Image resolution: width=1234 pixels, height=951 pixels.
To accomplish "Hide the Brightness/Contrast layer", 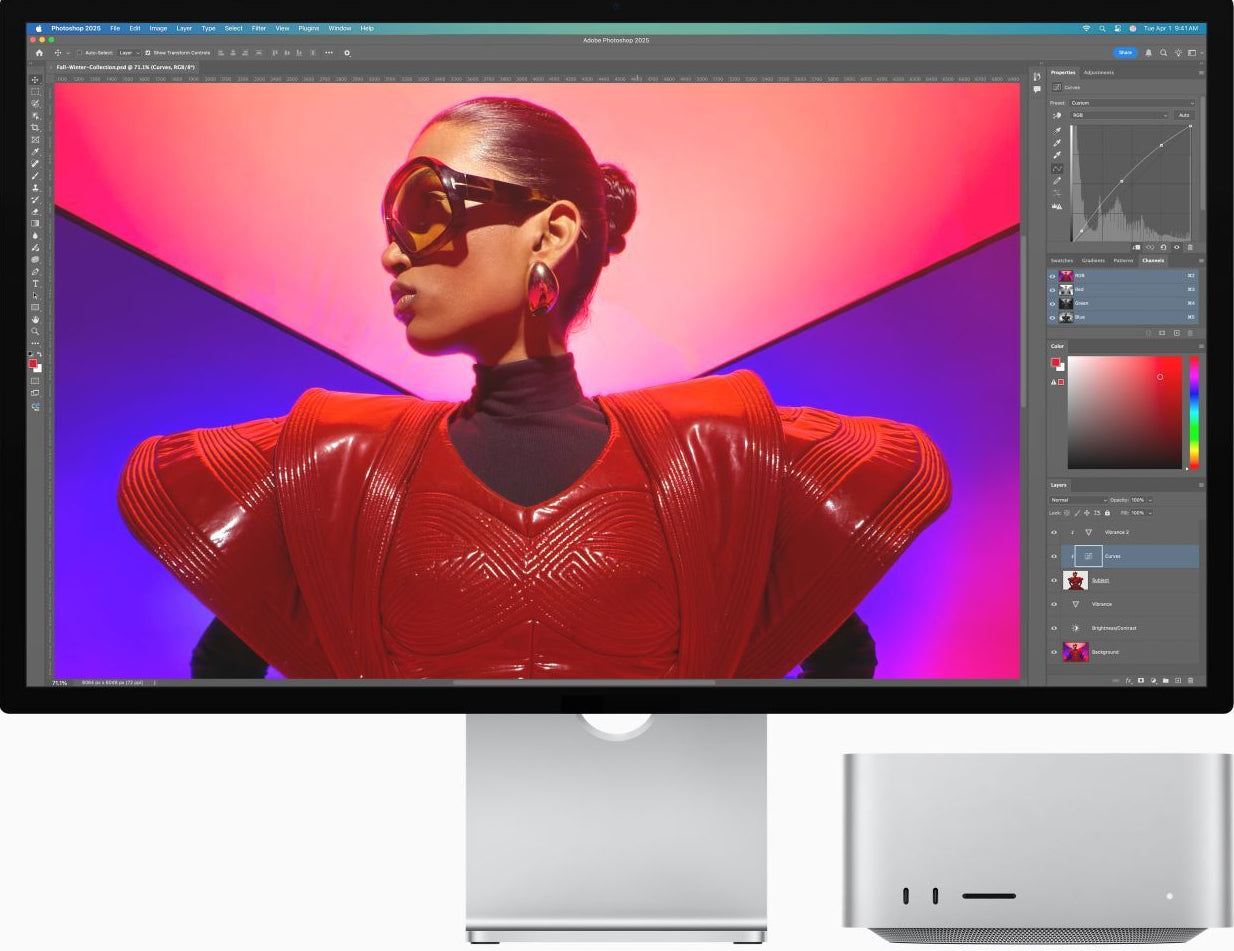I will [x=1054, y=628].
